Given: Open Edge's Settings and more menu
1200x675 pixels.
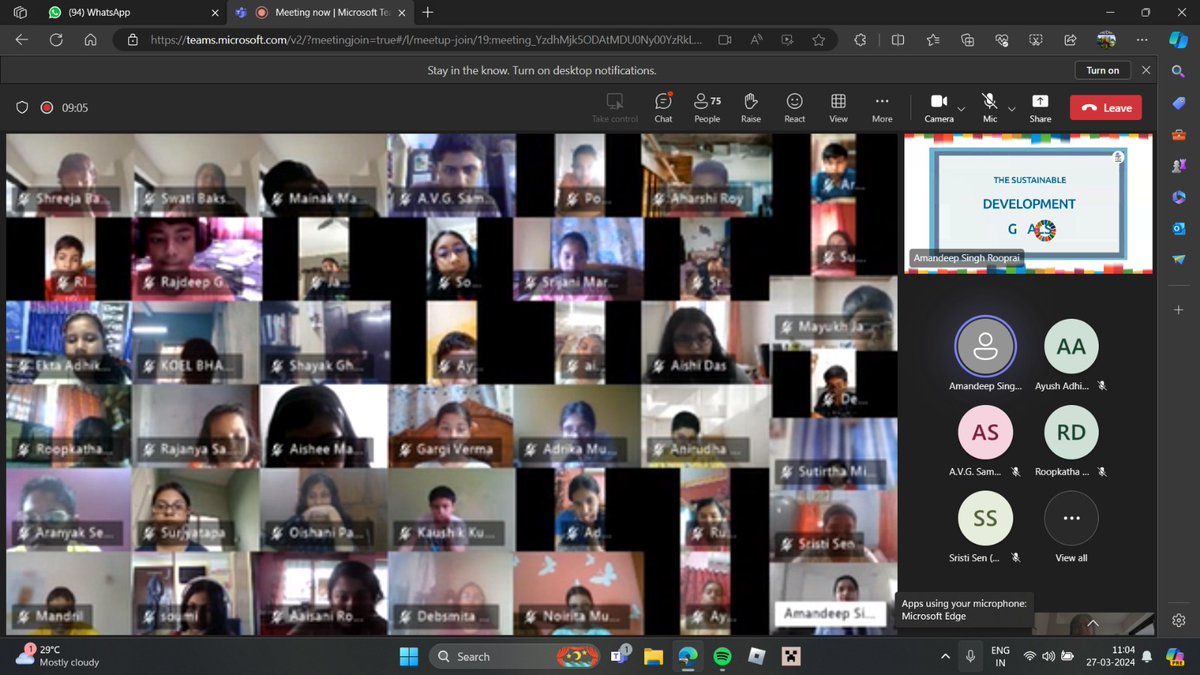Looking at the screenshot, I should [1141, 40].
